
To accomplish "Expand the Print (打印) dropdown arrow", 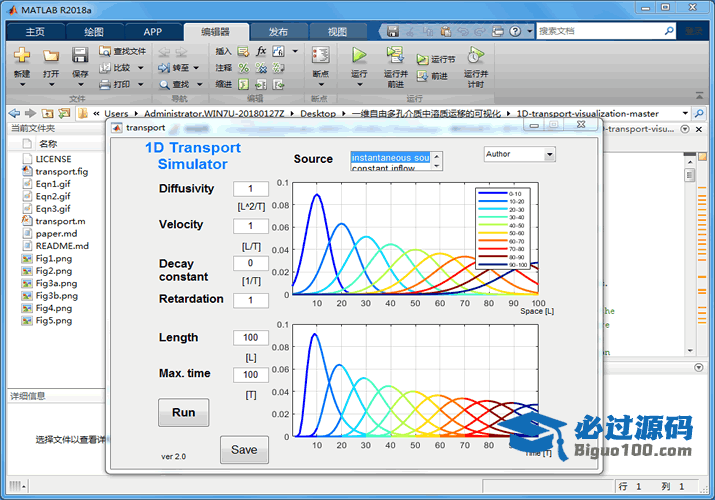I will (140, 85).
